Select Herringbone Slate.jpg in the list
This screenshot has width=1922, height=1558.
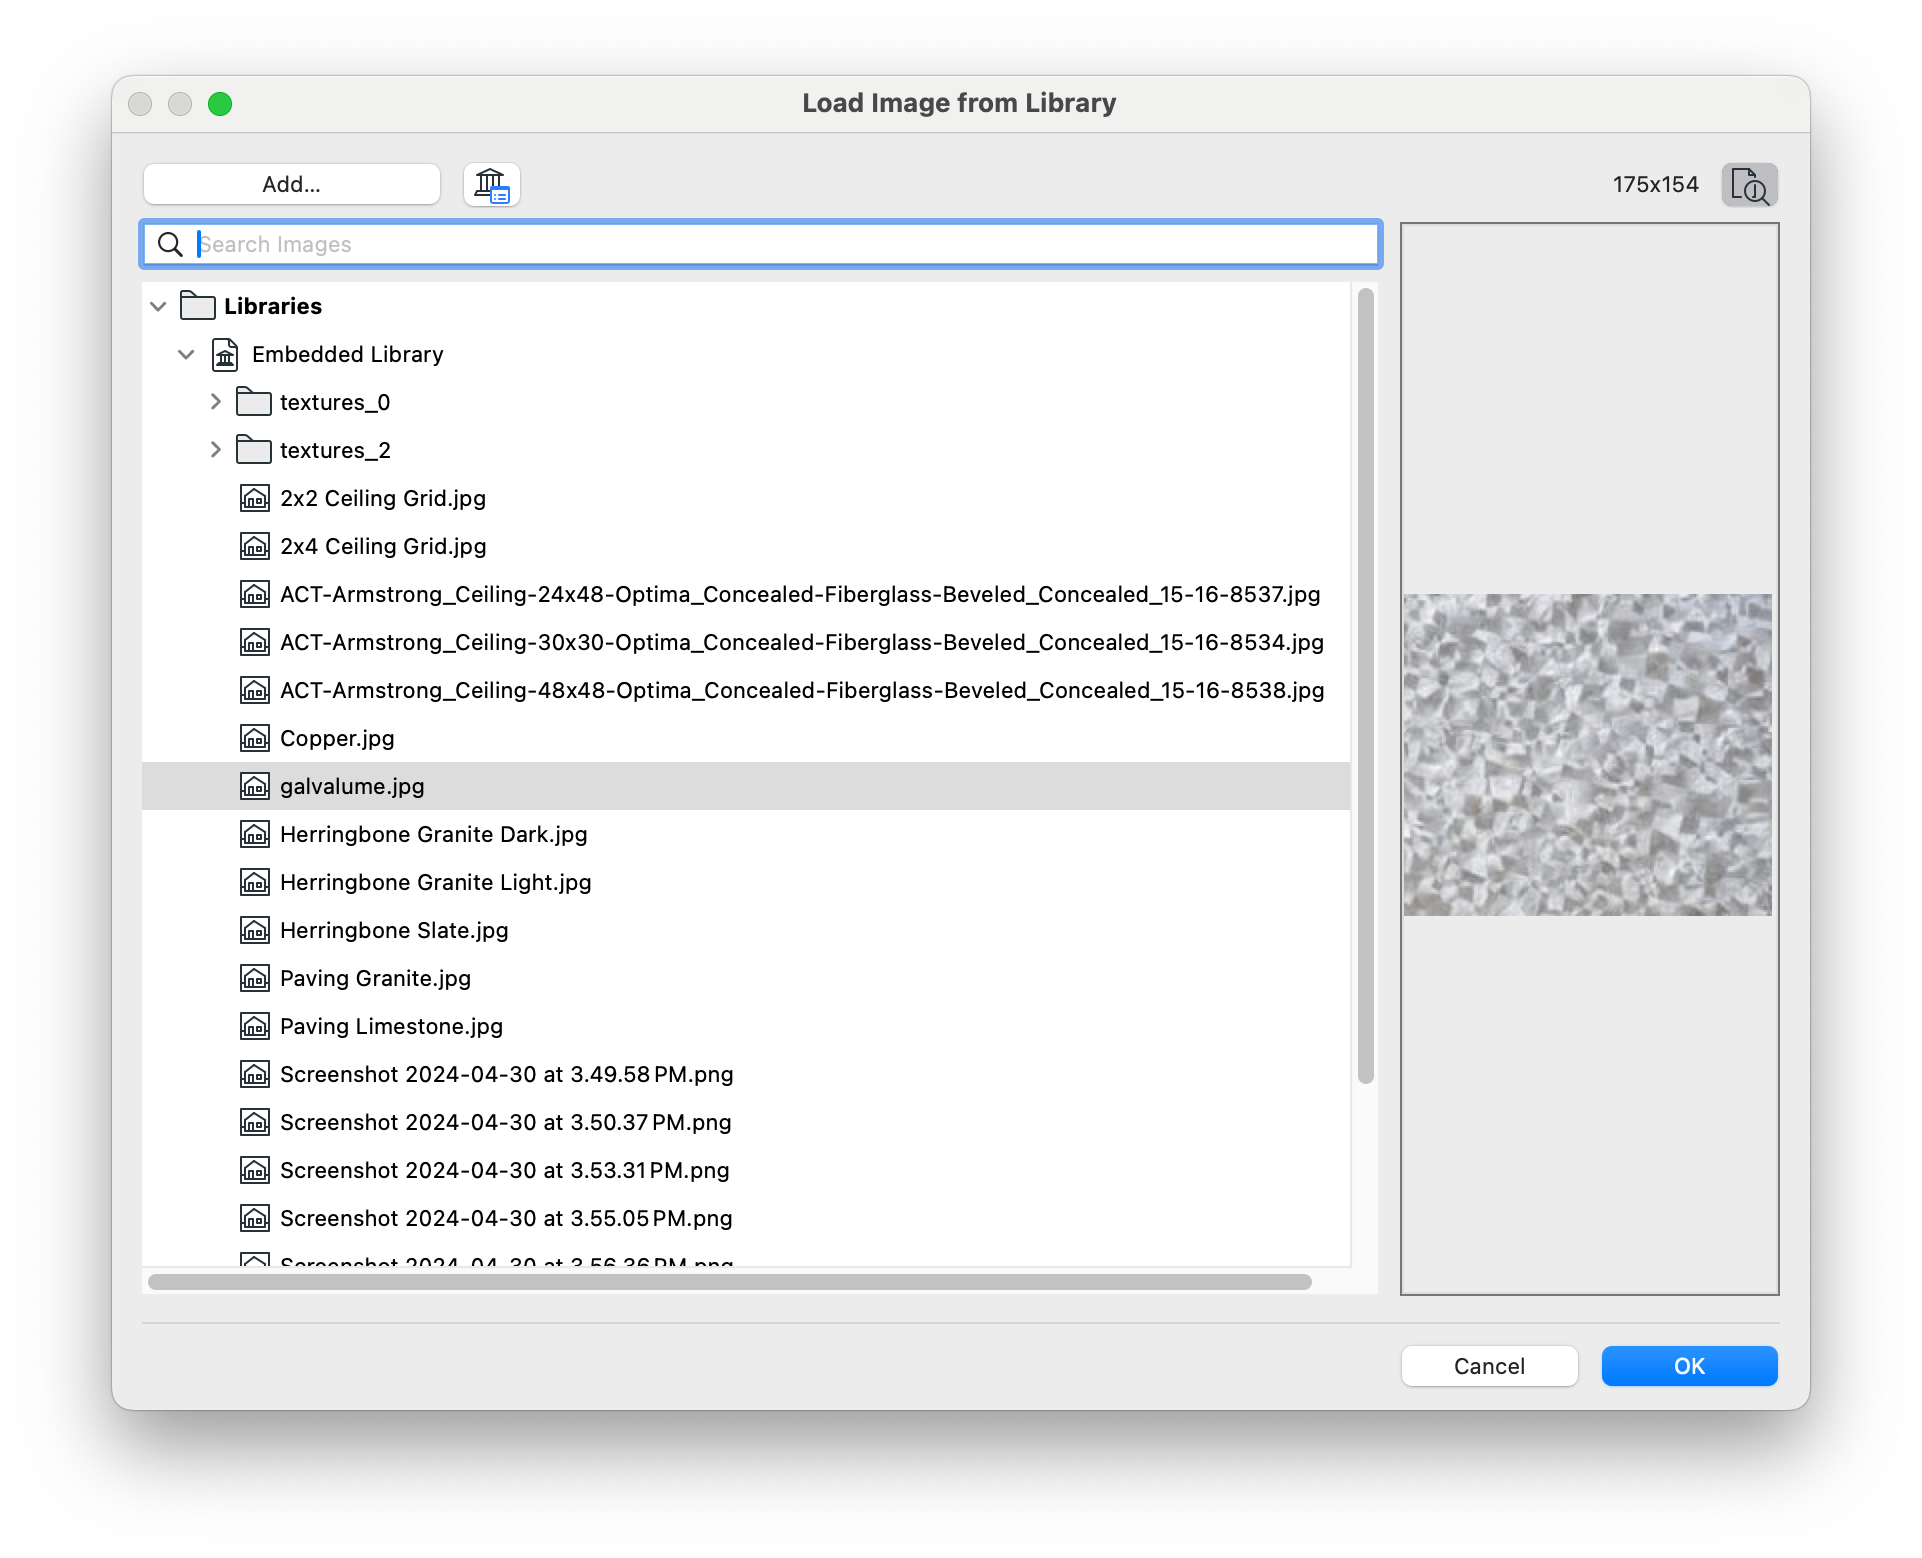tap(394, 931)
